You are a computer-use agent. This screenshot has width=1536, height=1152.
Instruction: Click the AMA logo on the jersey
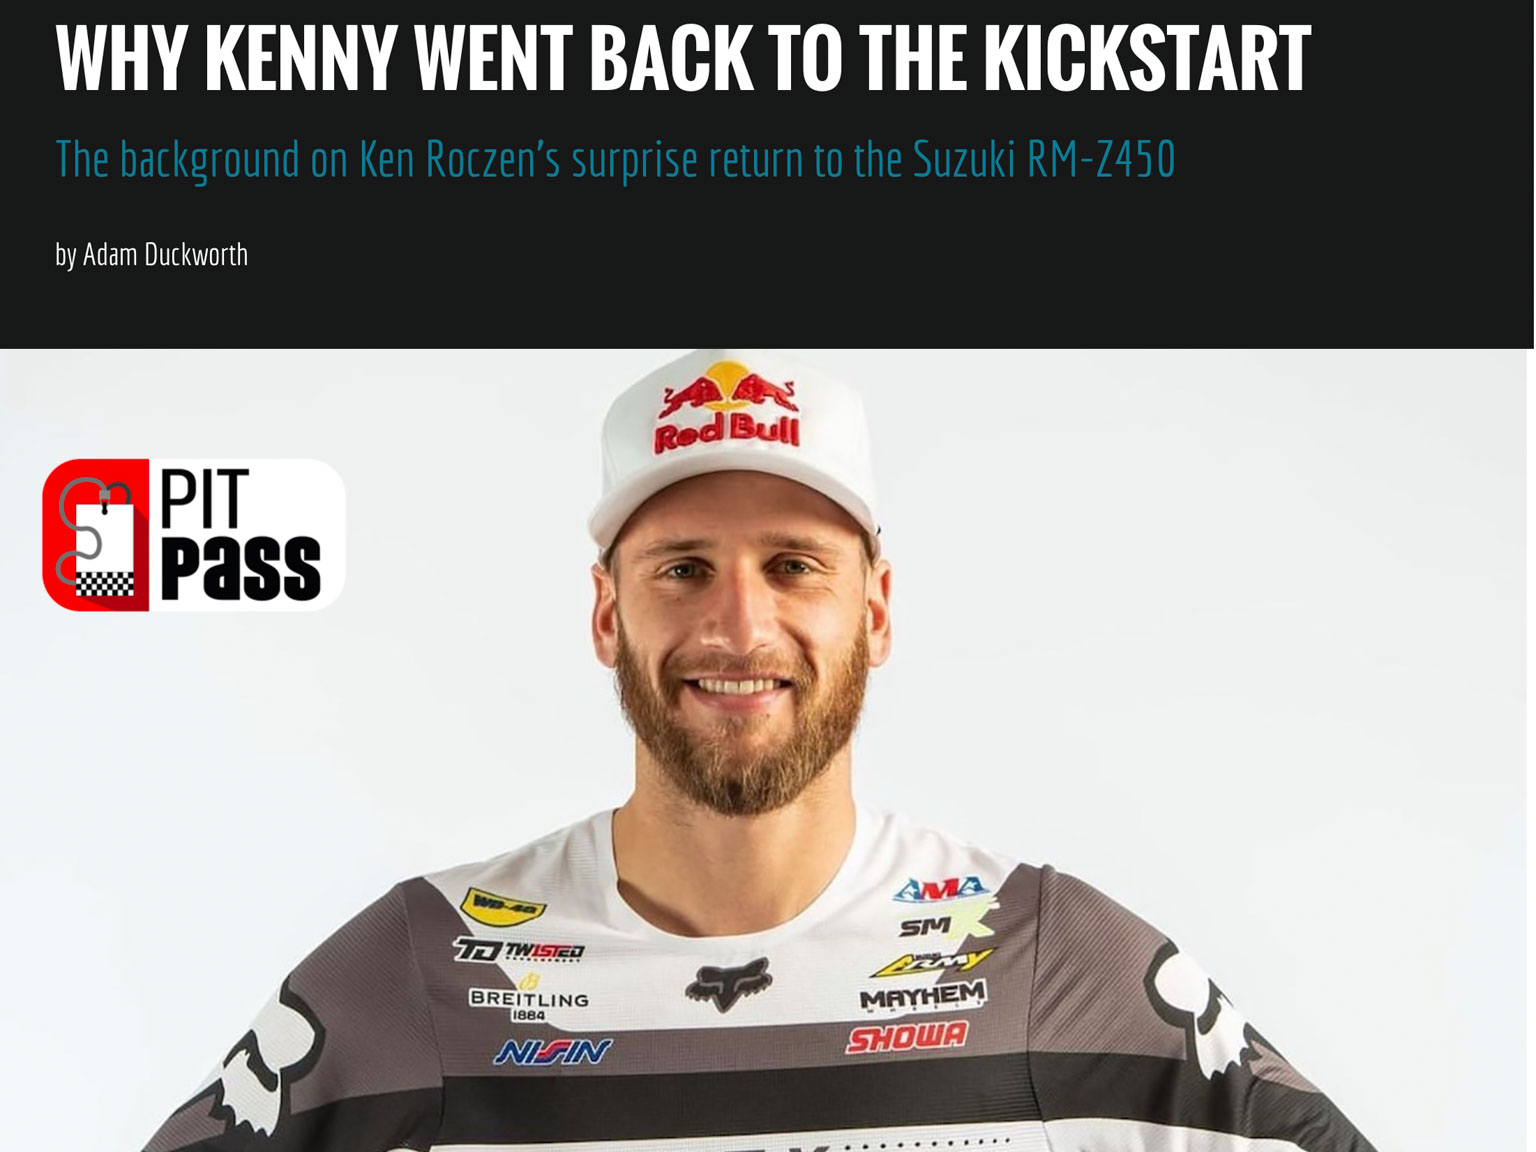tap(941, 888)
